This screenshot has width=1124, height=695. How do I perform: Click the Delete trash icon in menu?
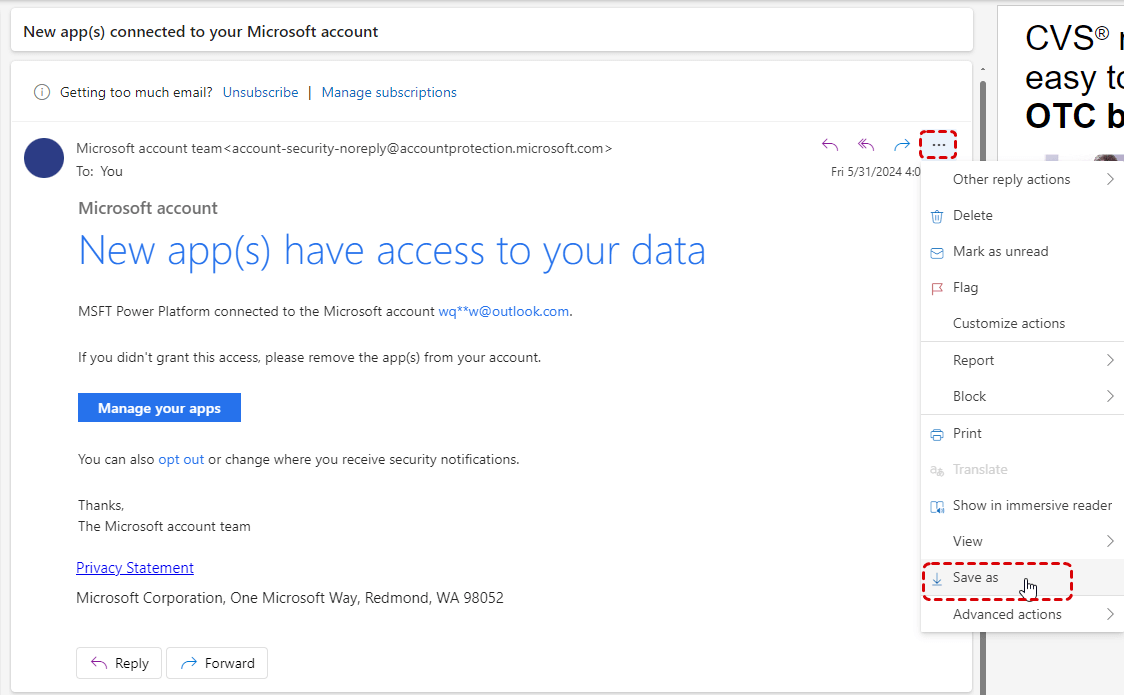(937, 216)
